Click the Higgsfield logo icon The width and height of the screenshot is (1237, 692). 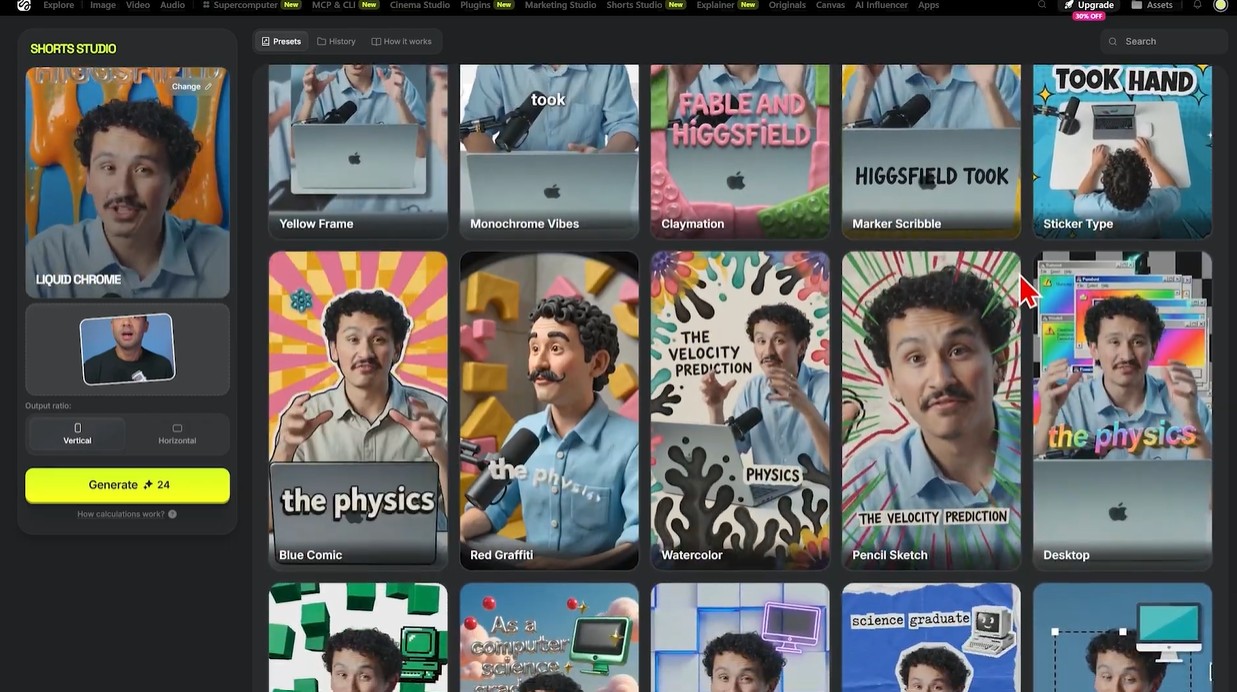(23, 5)
